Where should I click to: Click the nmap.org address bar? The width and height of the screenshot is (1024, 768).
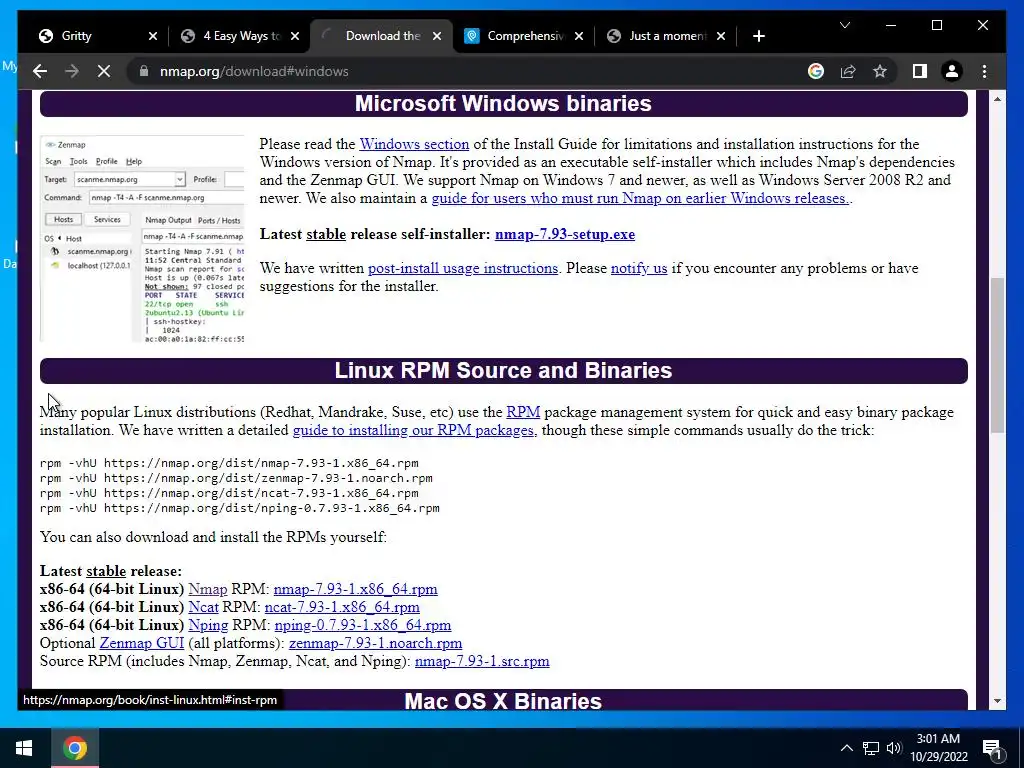pyautogui.click(x=457, y=71)
